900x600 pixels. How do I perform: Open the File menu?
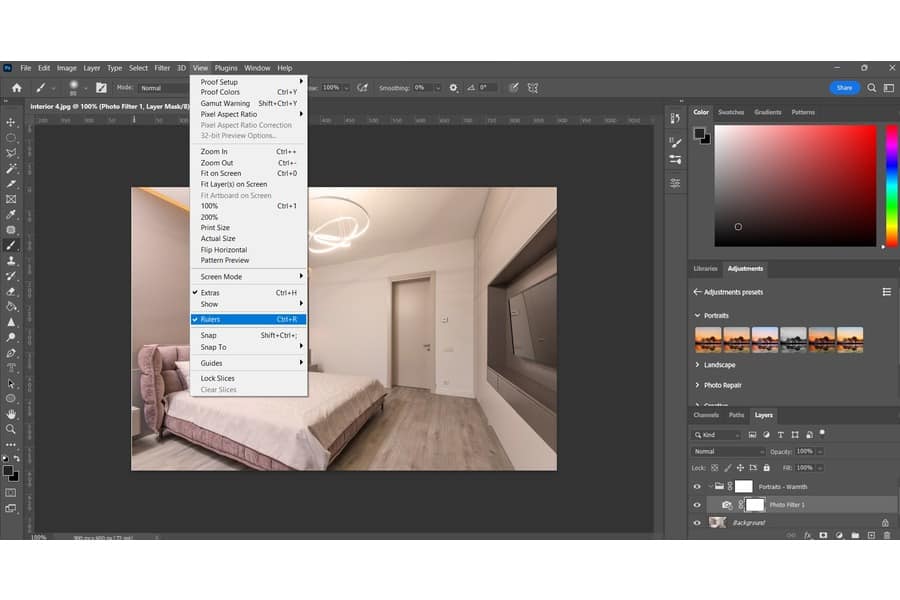point(26,68)
